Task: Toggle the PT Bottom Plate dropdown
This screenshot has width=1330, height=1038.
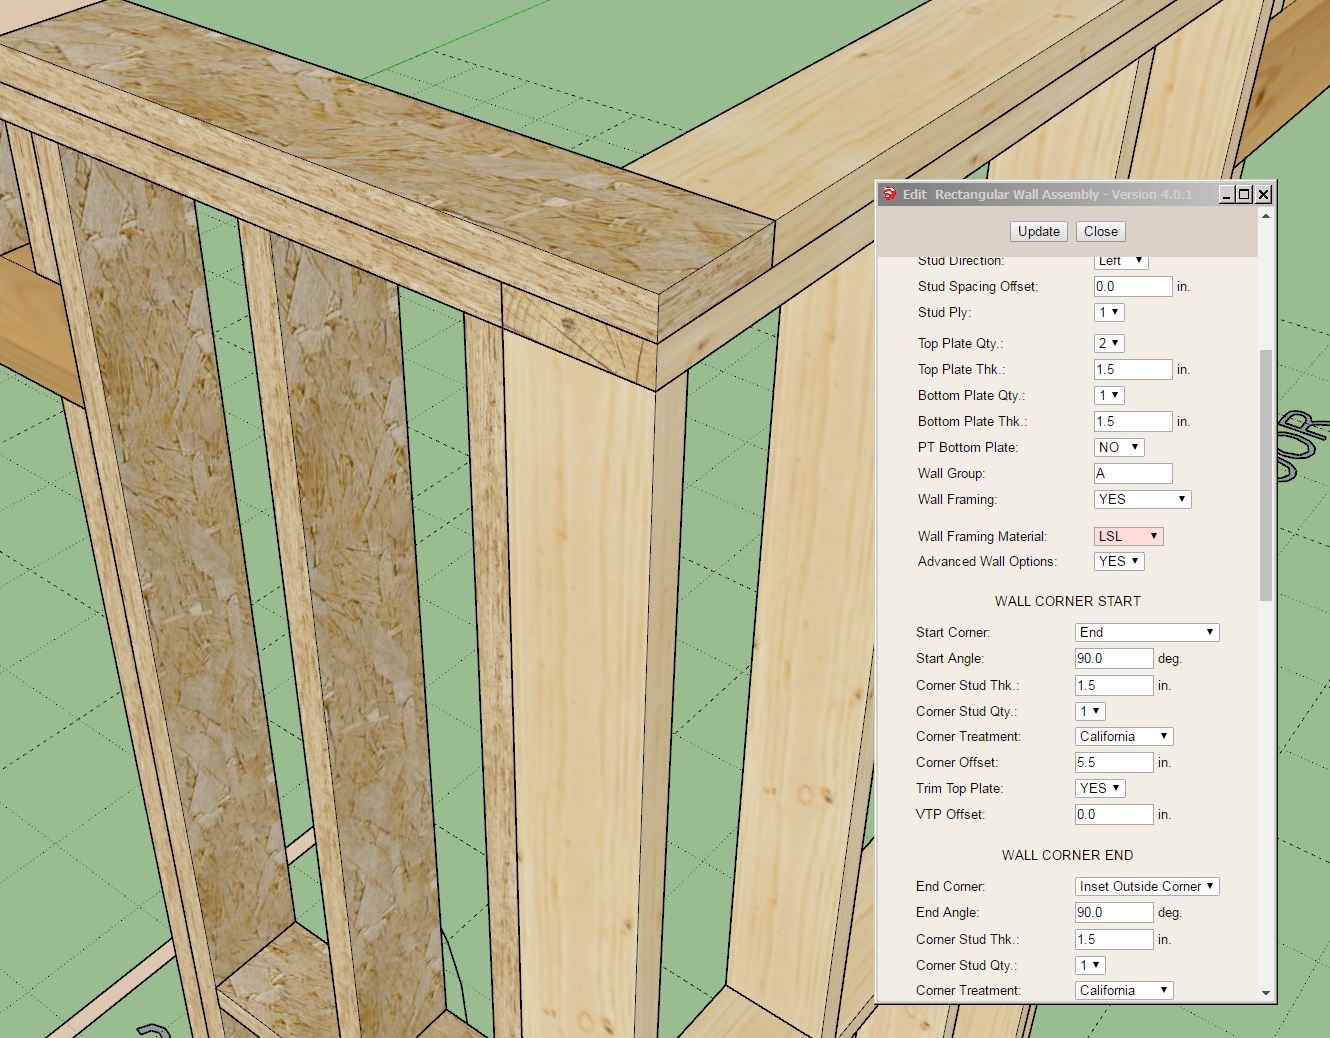Action: (1119, 447)
